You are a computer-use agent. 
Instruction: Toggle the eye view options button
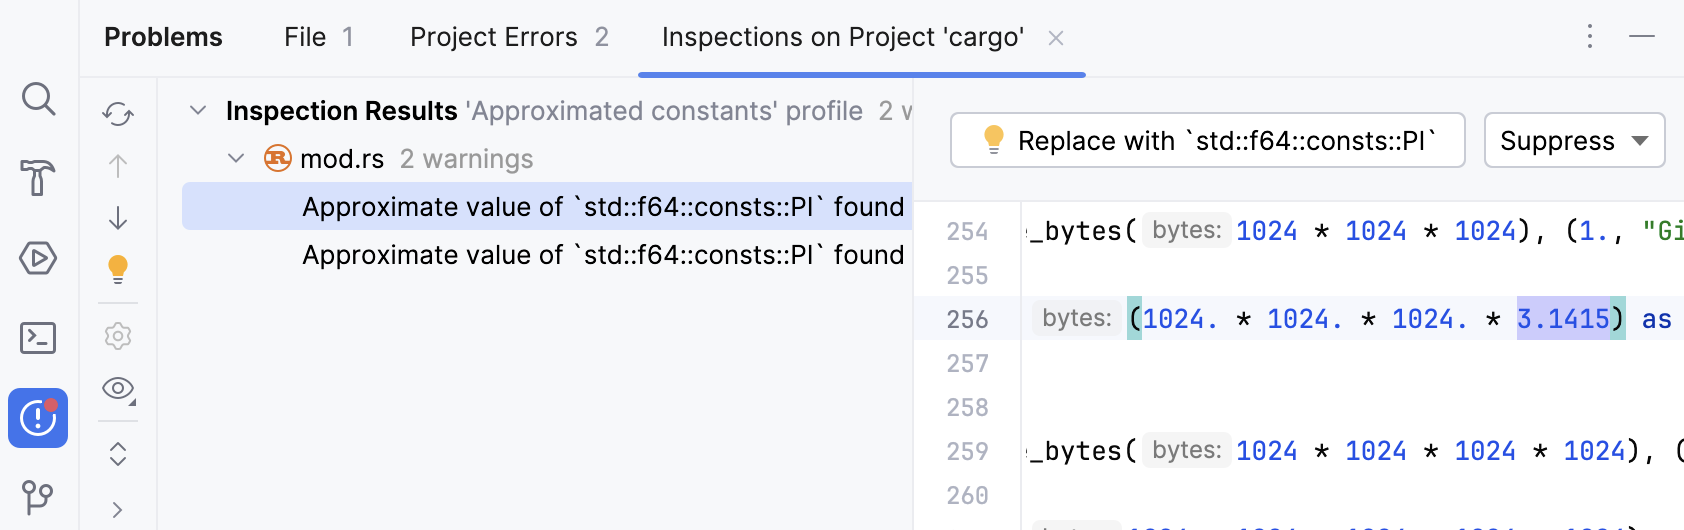pyautogui.click(x=118, y=388)
